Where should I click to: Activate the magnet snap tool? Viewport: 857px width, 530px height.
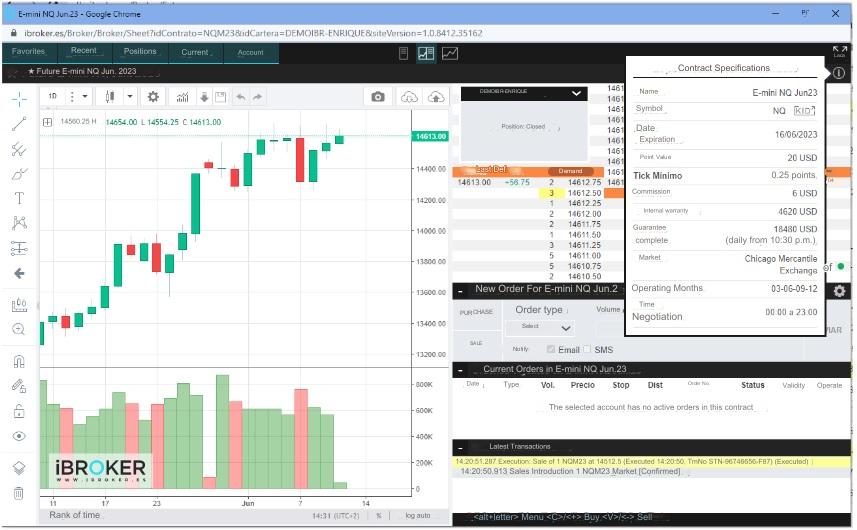pyautogui.click(x=19, y=361)
